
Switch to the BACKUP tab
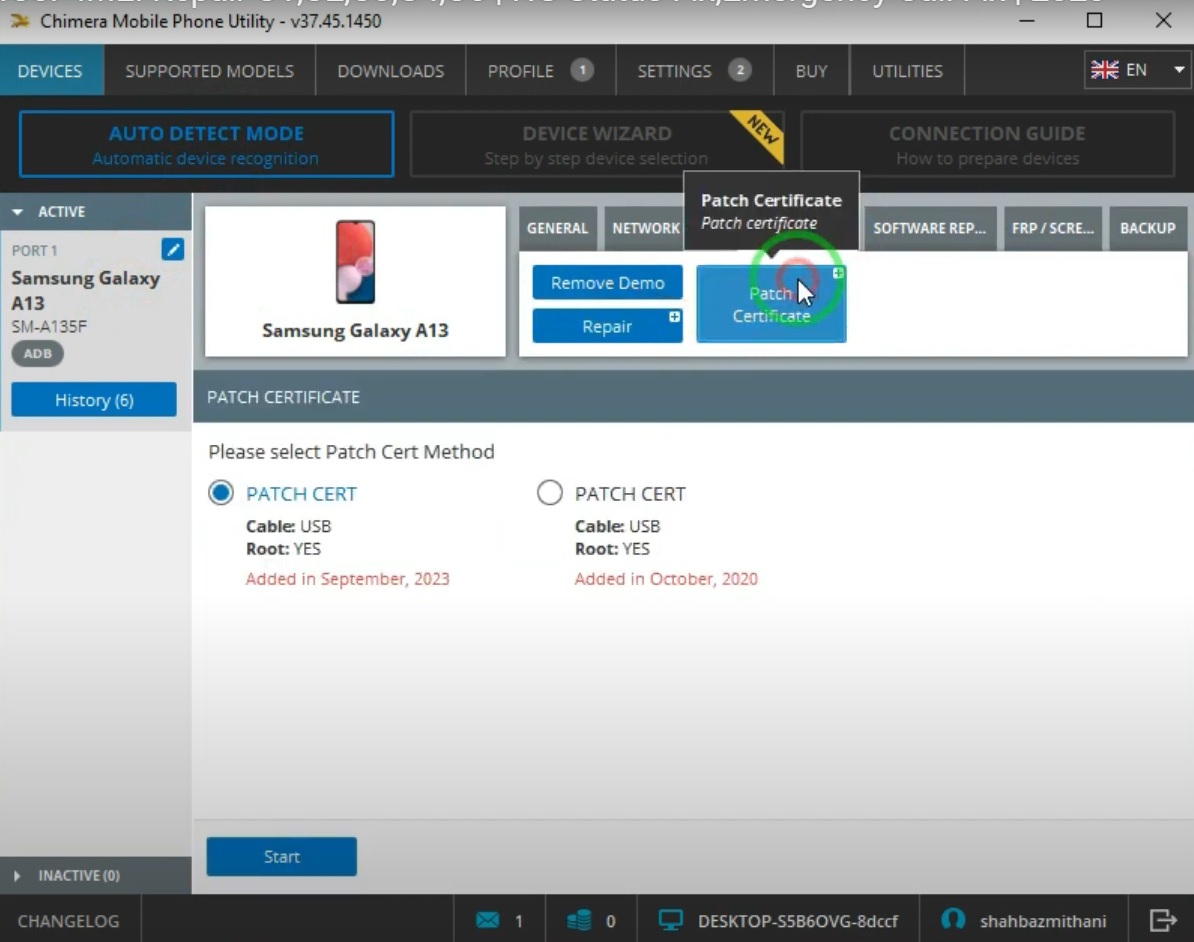[1148, 228]
